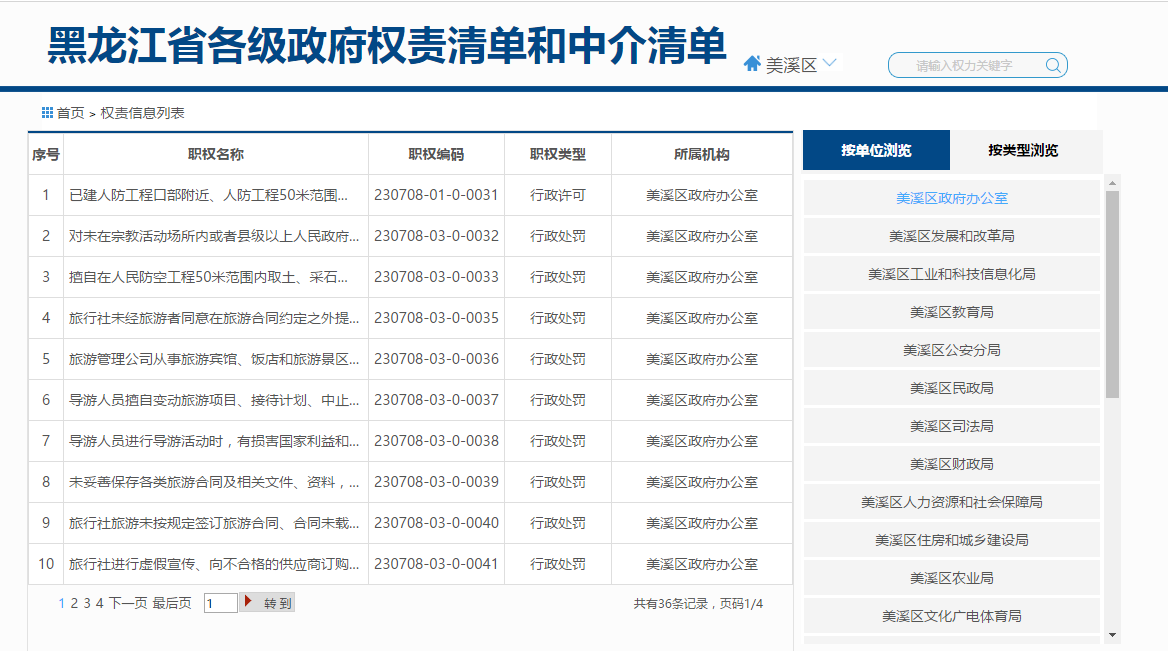Select 美溪区司法局 in the unit list
1168x651 pixels.
(951, 426)
